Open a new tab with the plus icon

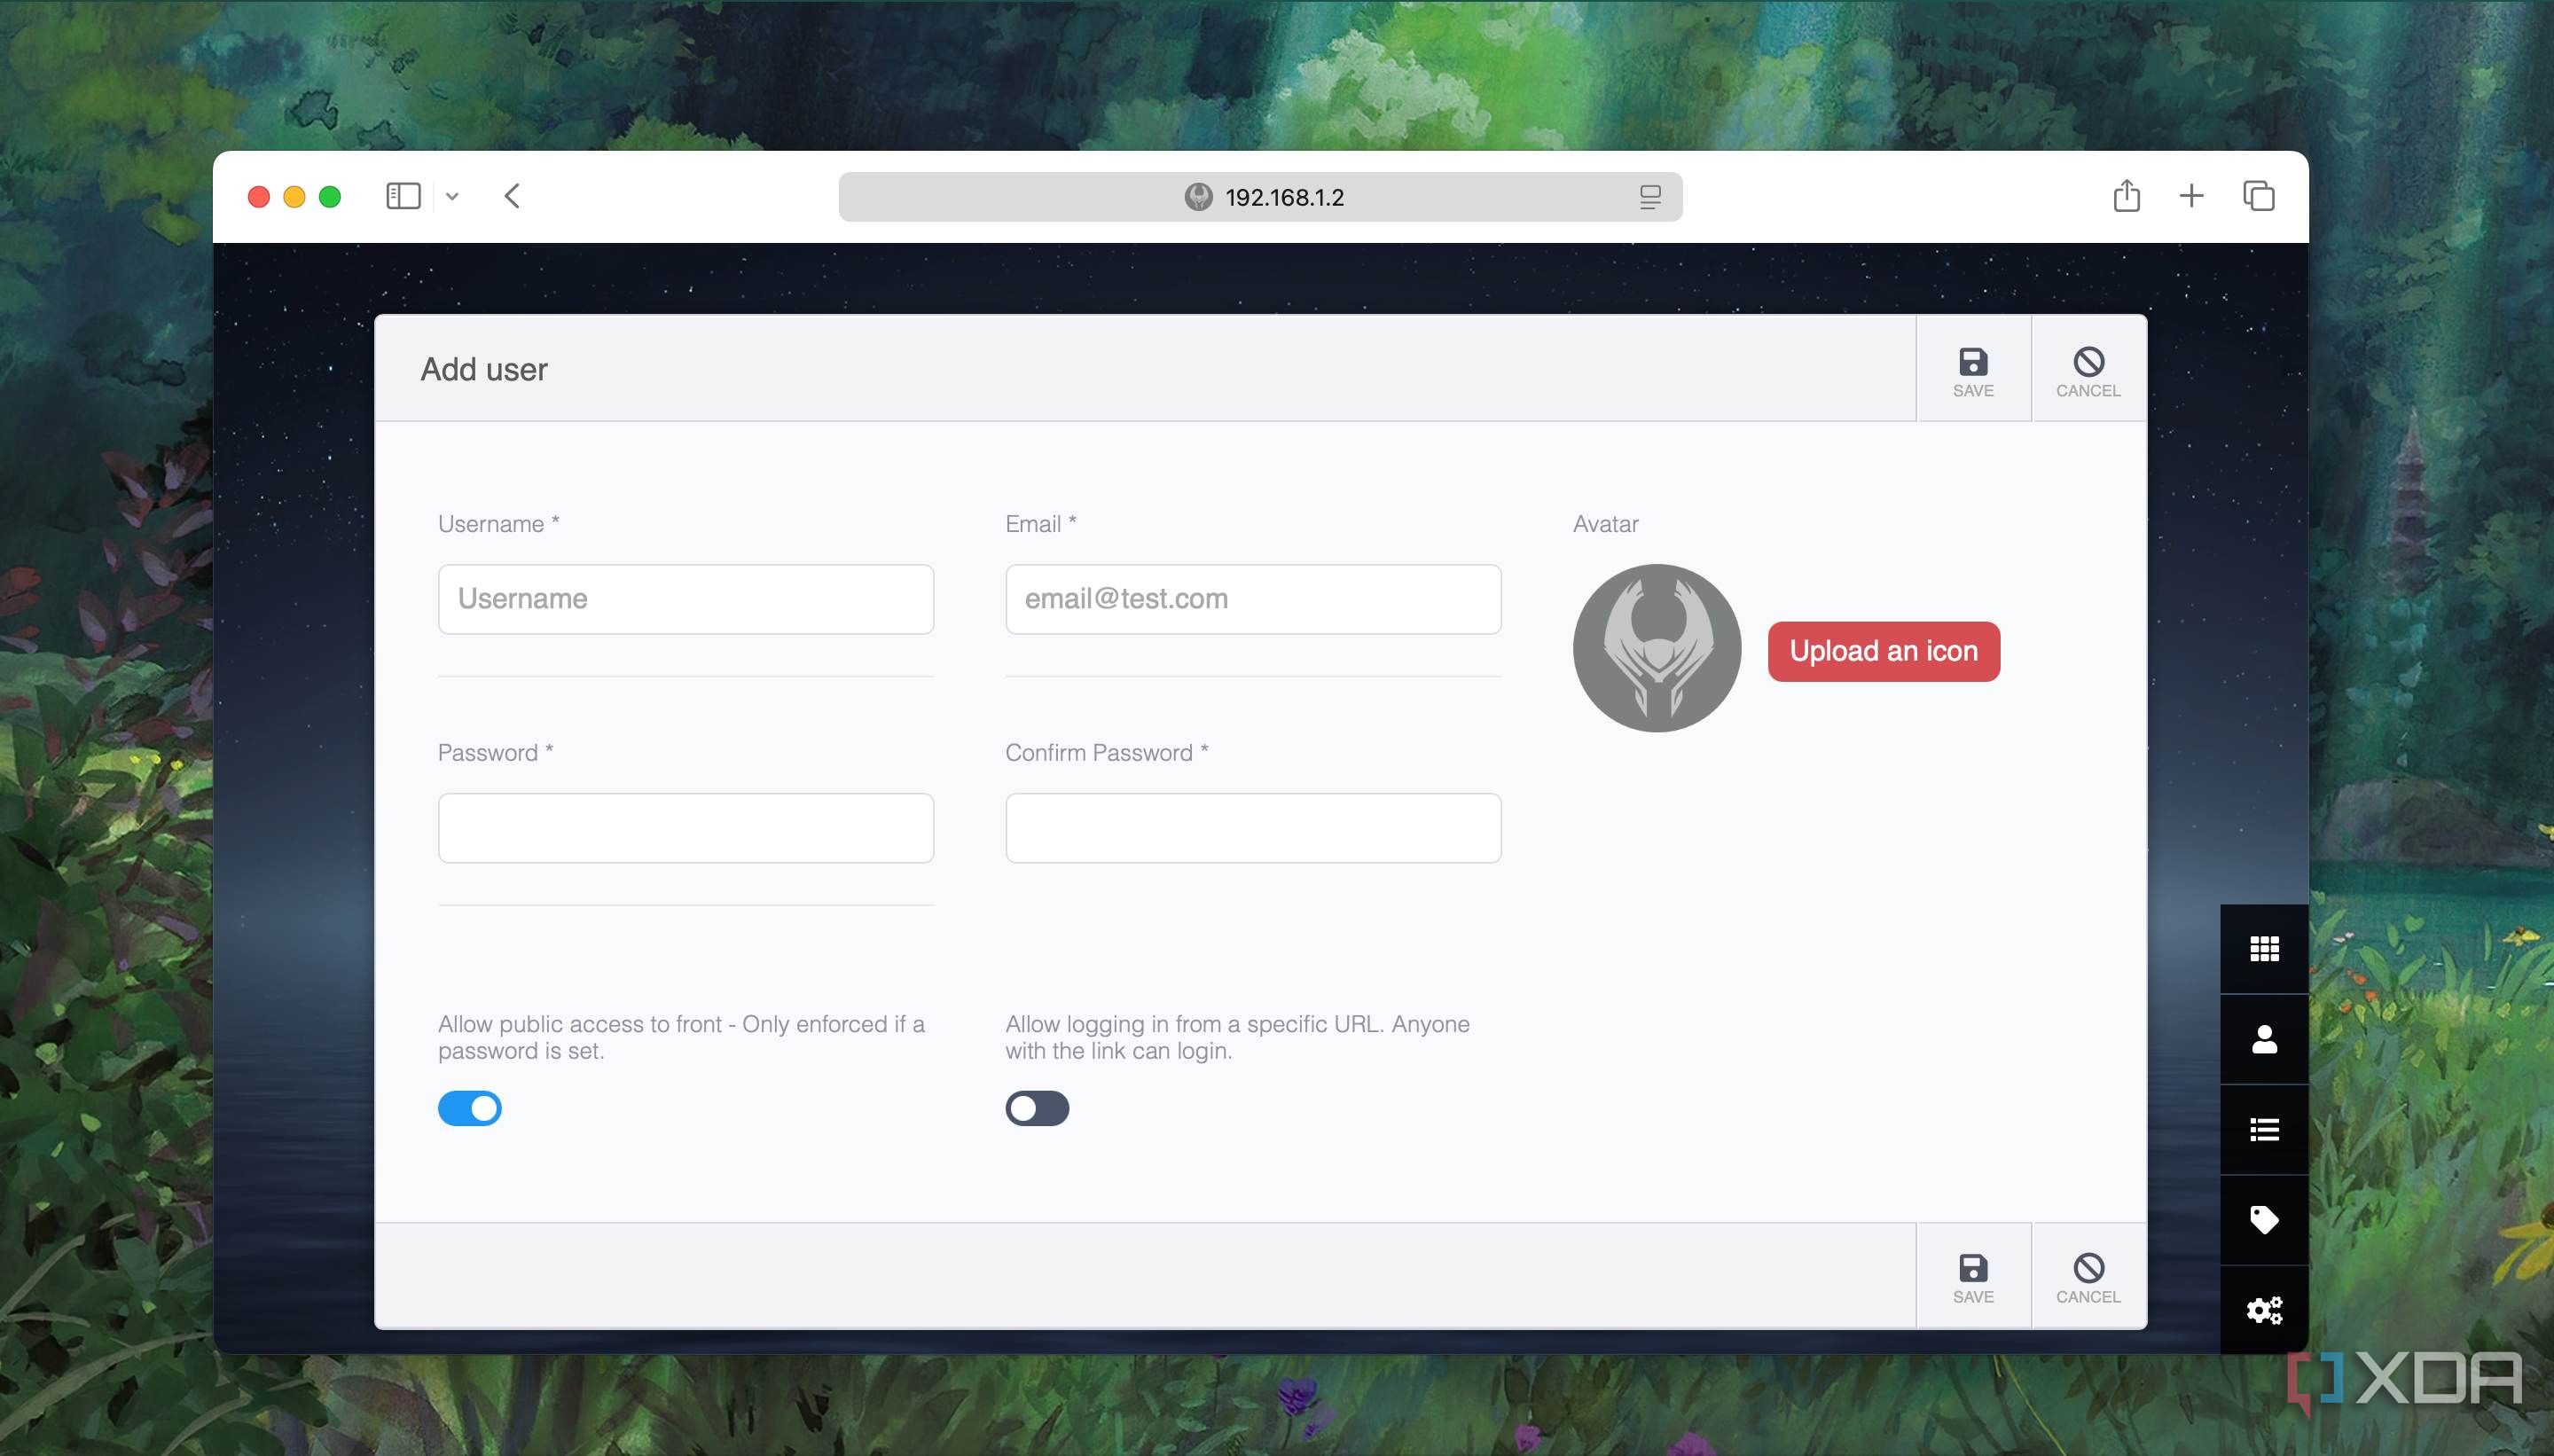click(2191, 196)
